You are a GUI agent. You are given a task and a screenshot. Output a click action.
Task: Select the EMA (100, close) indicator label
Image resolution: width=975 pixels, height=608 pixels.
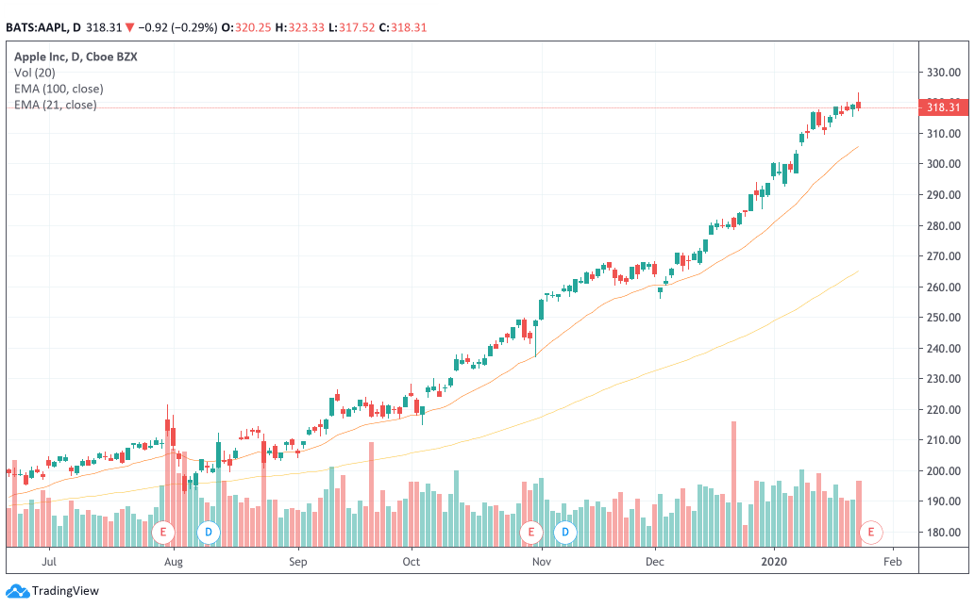[59, 89]
